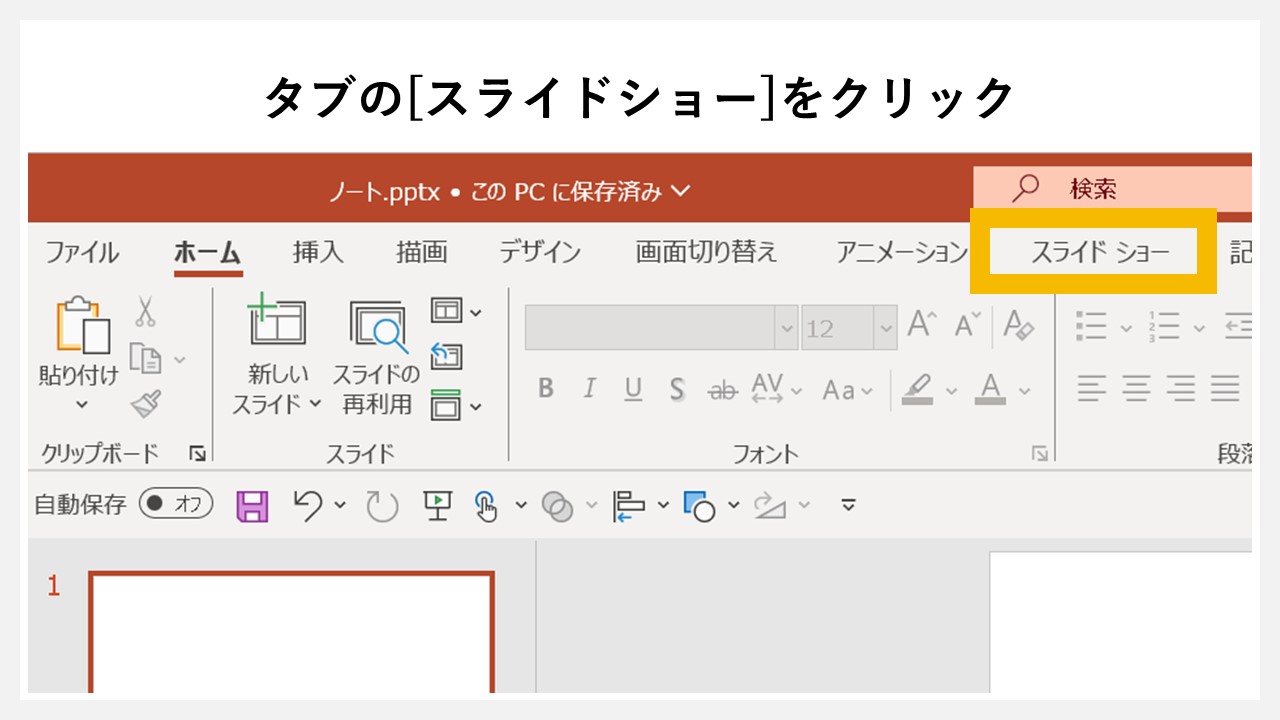Open the font size dropdown
Screen dimensions: 1280x720
click(884, 327)
